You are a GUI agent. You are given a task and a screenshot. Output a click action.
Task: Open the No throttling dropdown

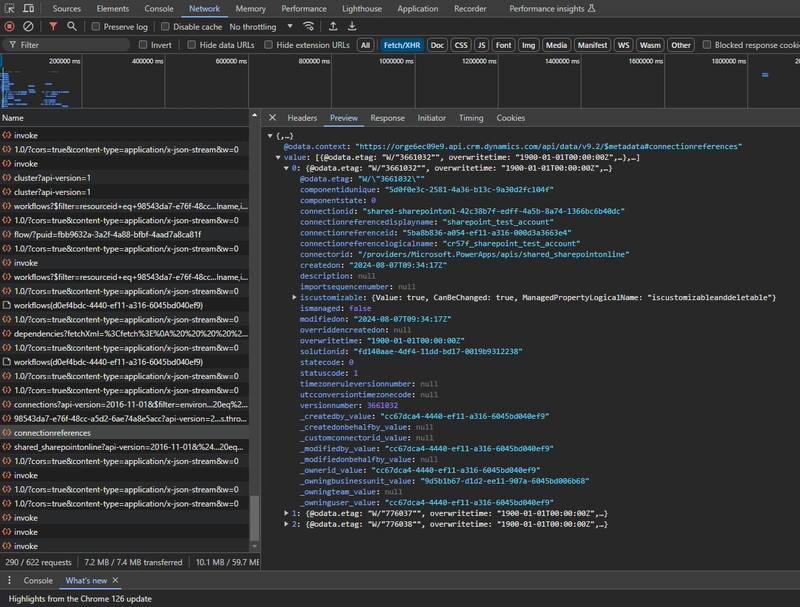[x=258, y=27]
